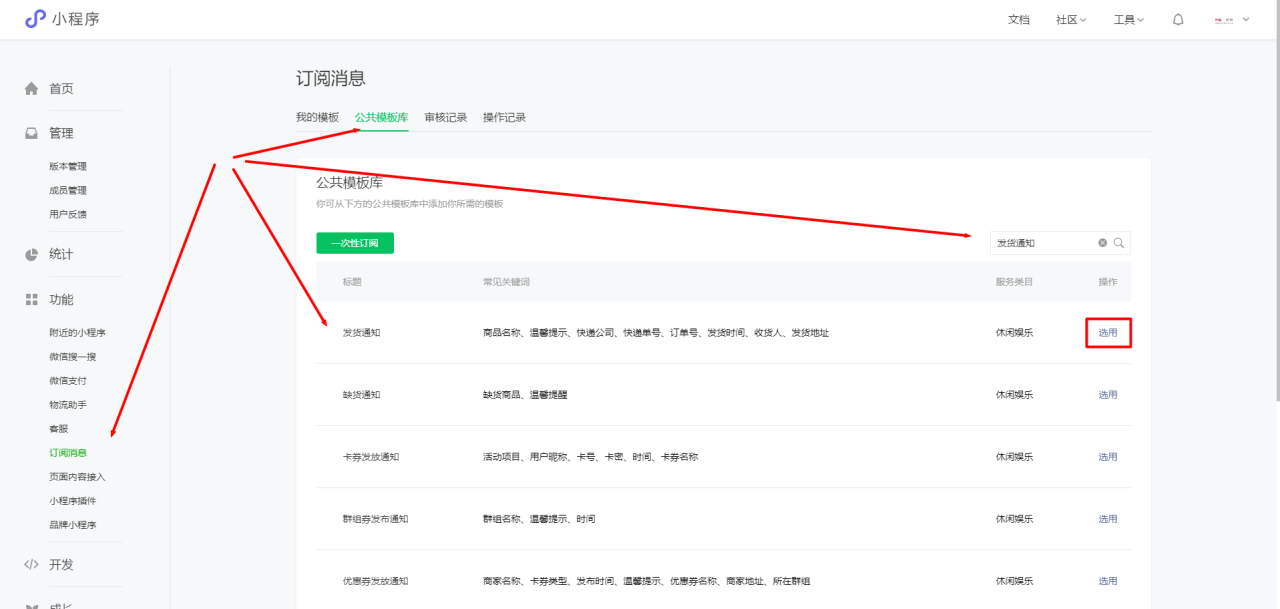Expand the 工具 dropdown menu
Image resolution: width=1280 pixels, height=609 pixels.
[x=1128, y=20]
